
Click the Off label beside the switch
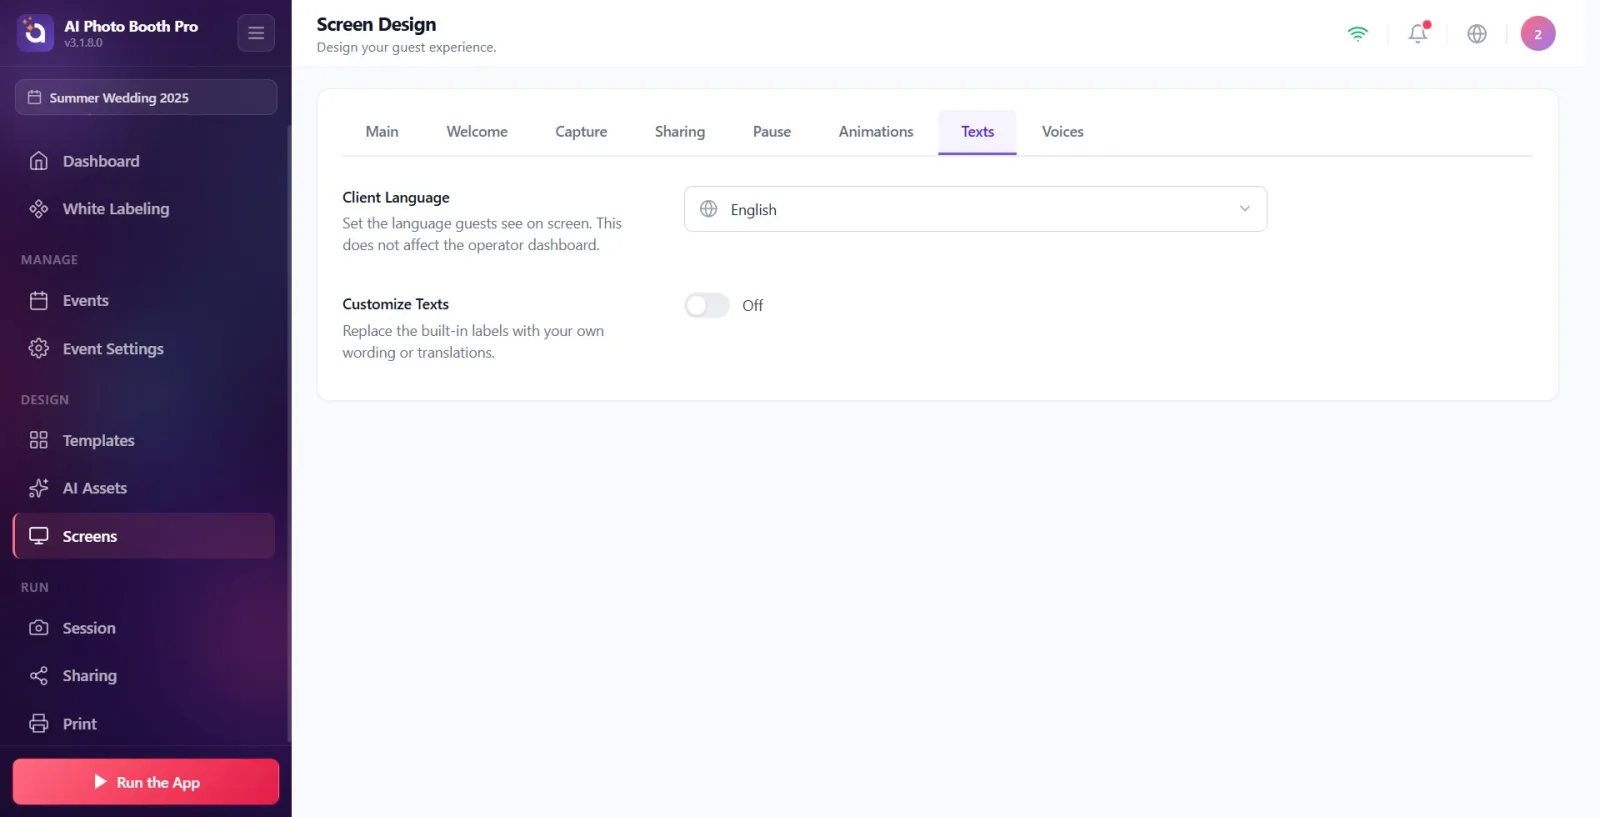[x=752, y=305]
